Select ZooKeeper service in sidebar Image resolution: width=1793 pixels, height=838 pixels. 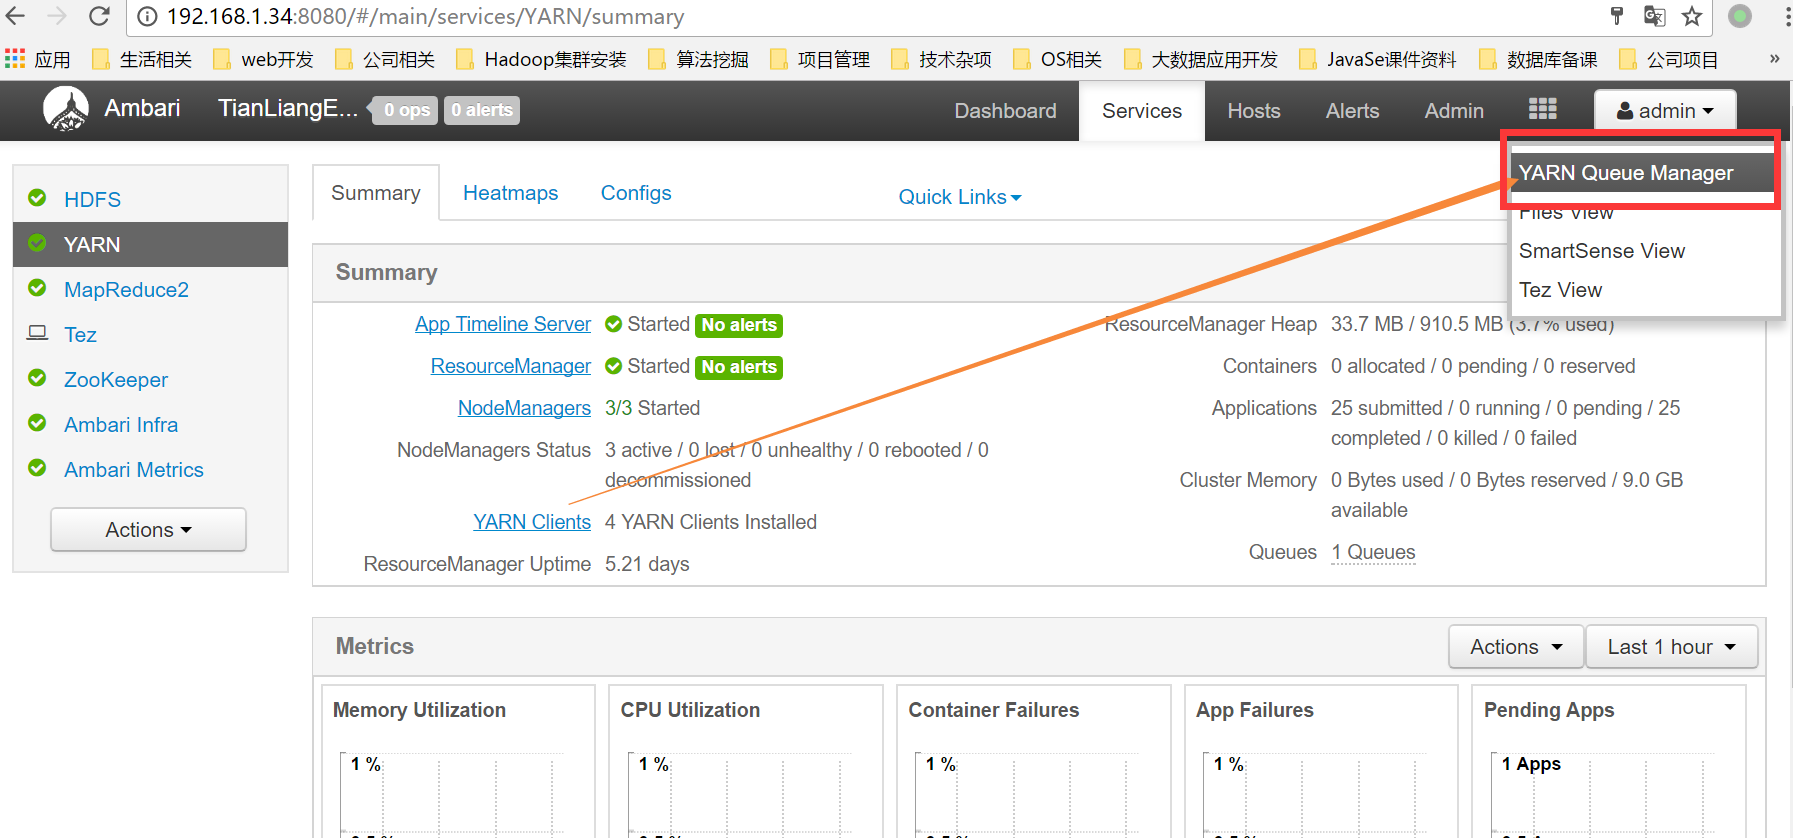pos(150,379)
